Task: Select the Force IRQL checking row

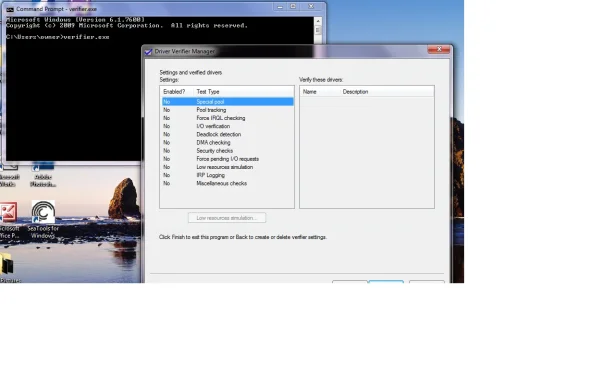Action: point(227,118)
